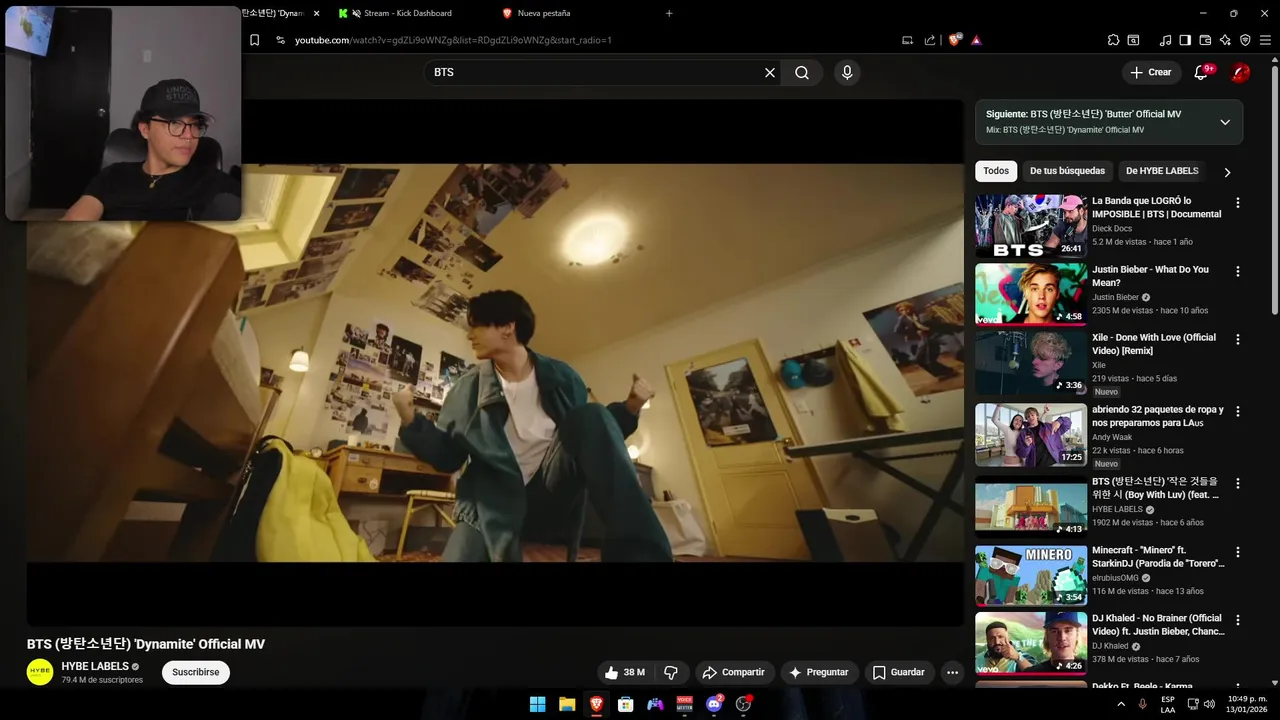This screenshot has height=720, width=1280.
Task: Expand the Siguiente mix playlist chevron
Action: click(1225, 122)
